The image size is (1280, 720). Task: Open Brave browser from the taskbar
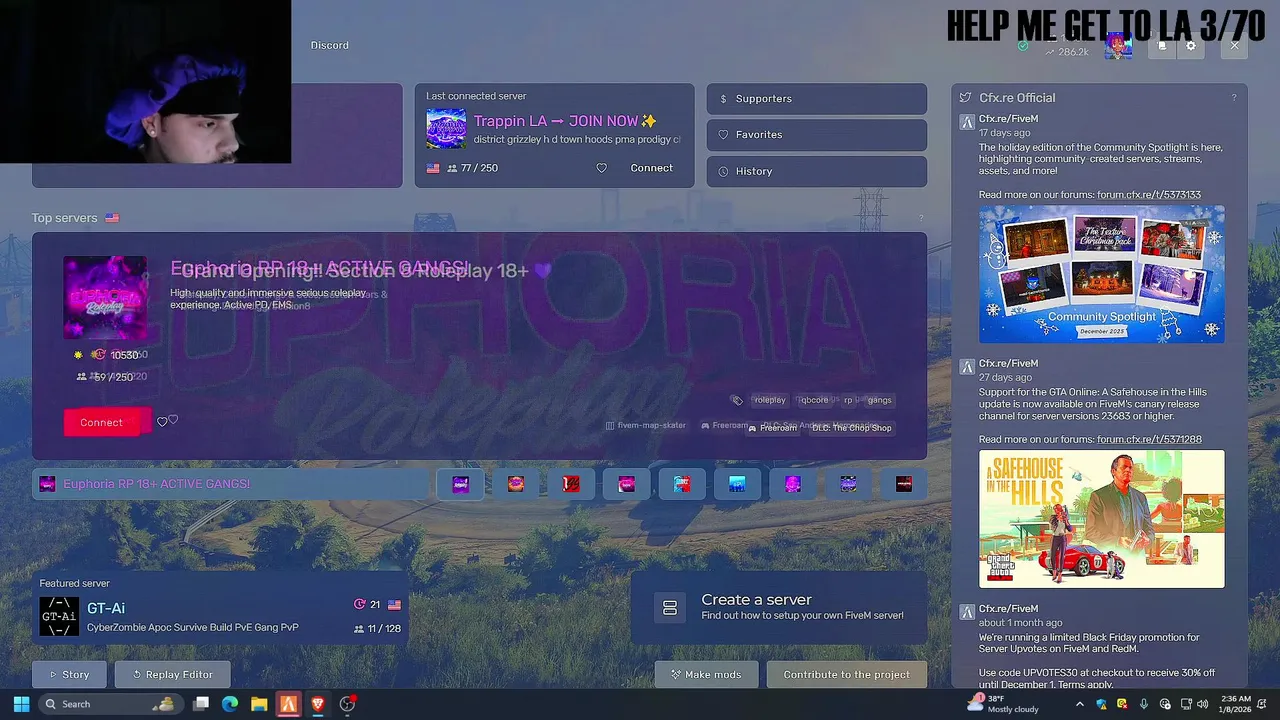click(318, 704)
